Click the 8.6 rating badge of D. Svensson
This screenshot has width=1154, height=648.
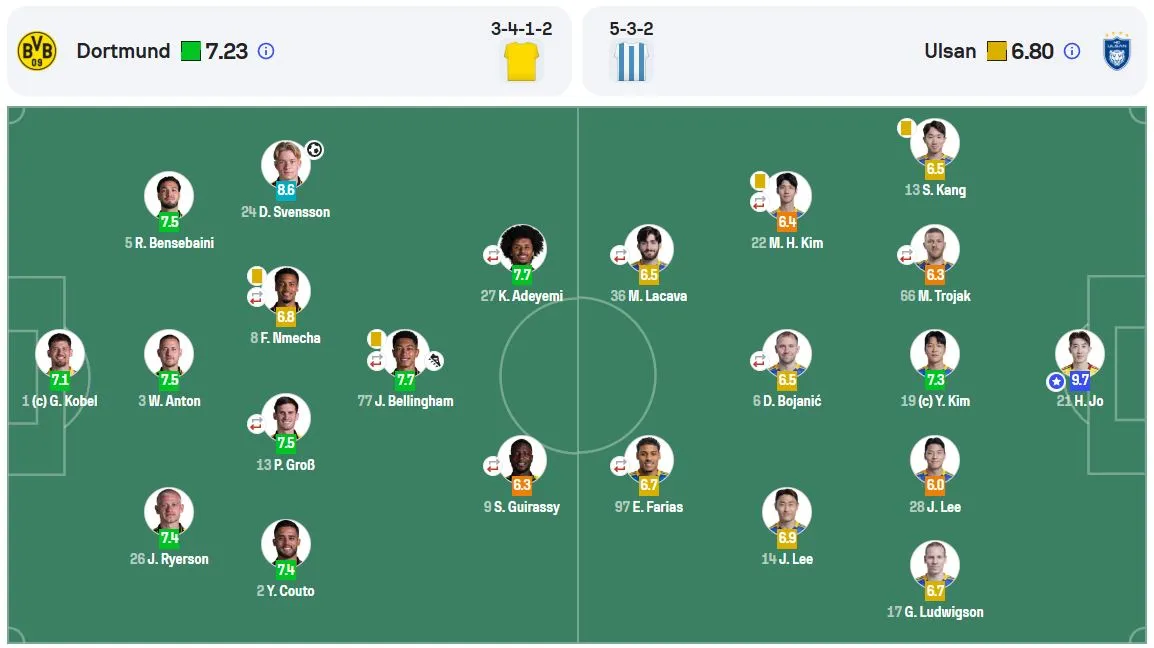click(286, 190)
